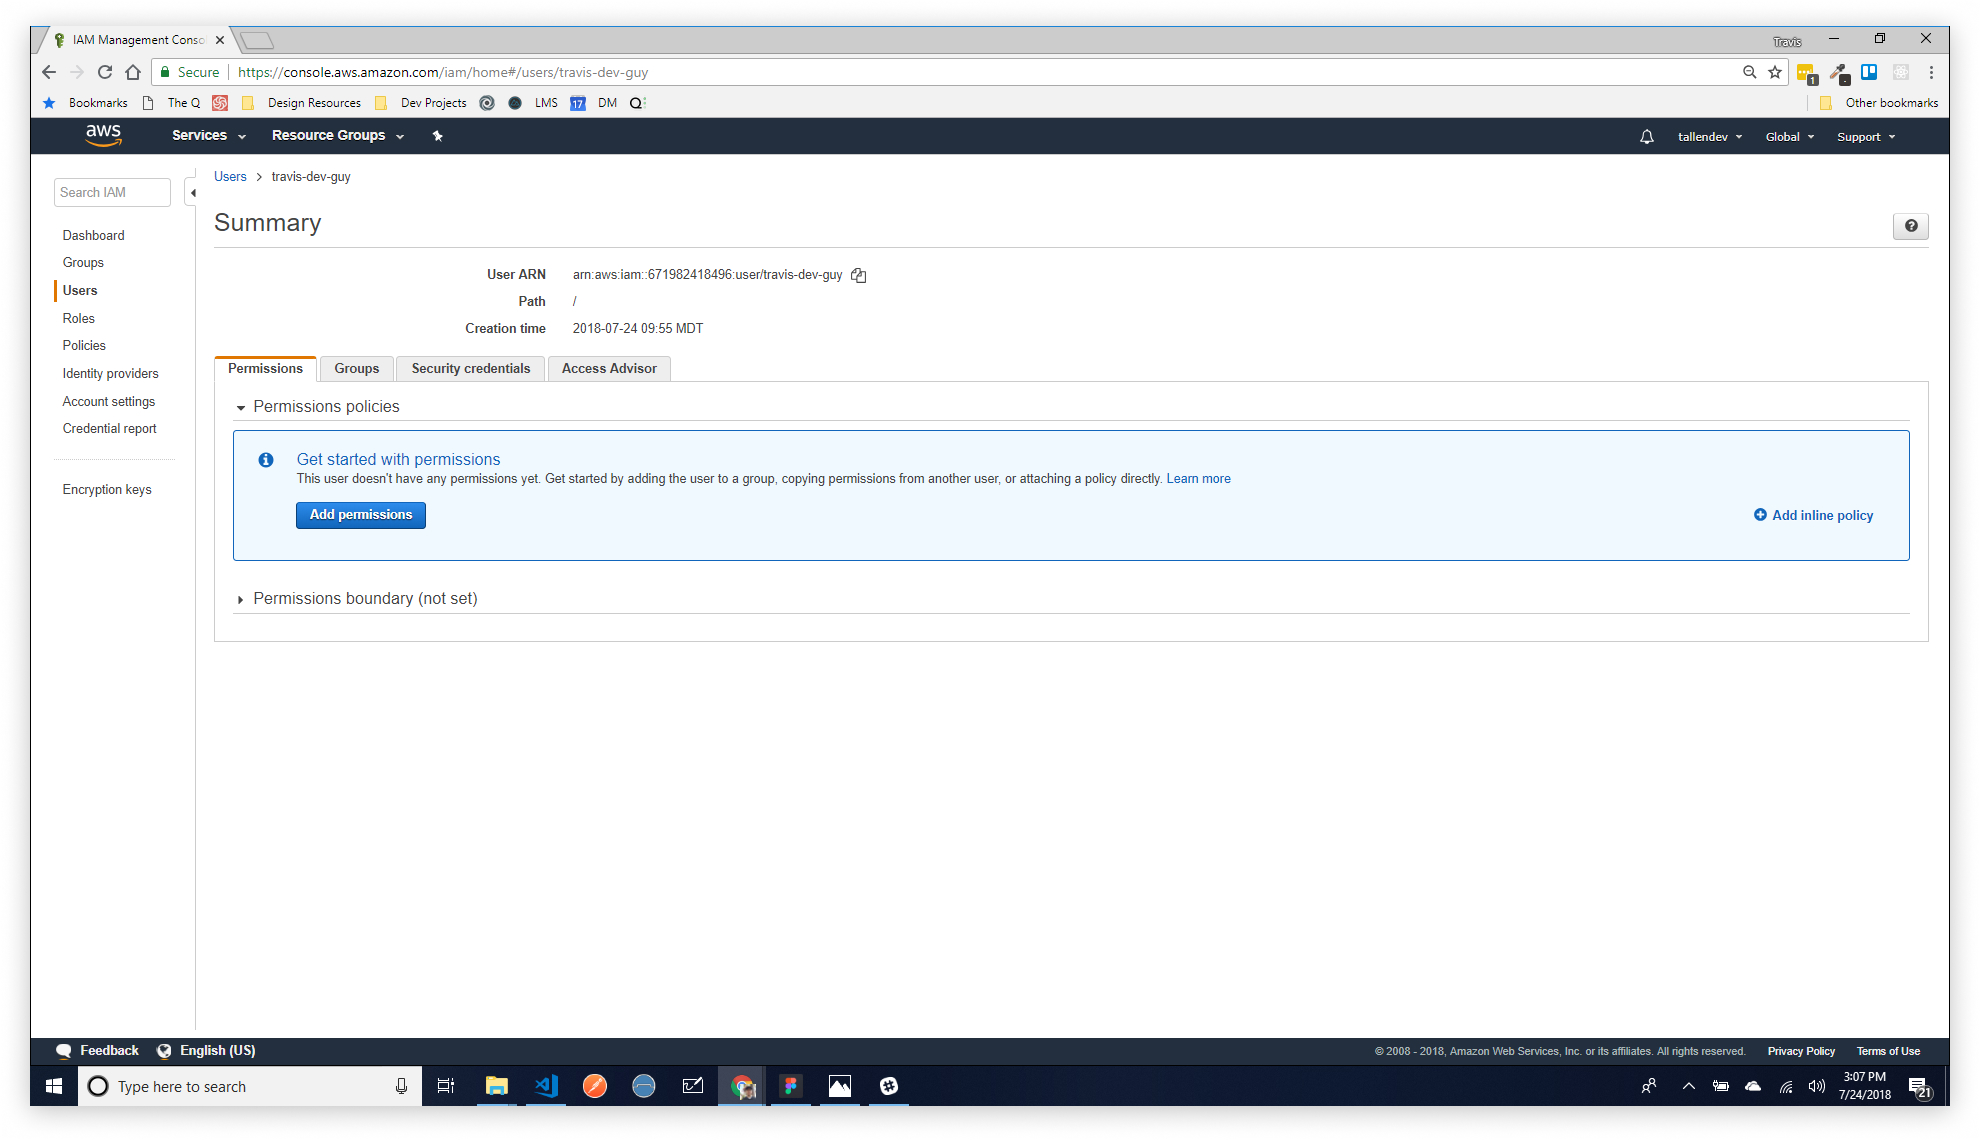
Task: Open the notifications bell icon
Action: click(1646, 137)
